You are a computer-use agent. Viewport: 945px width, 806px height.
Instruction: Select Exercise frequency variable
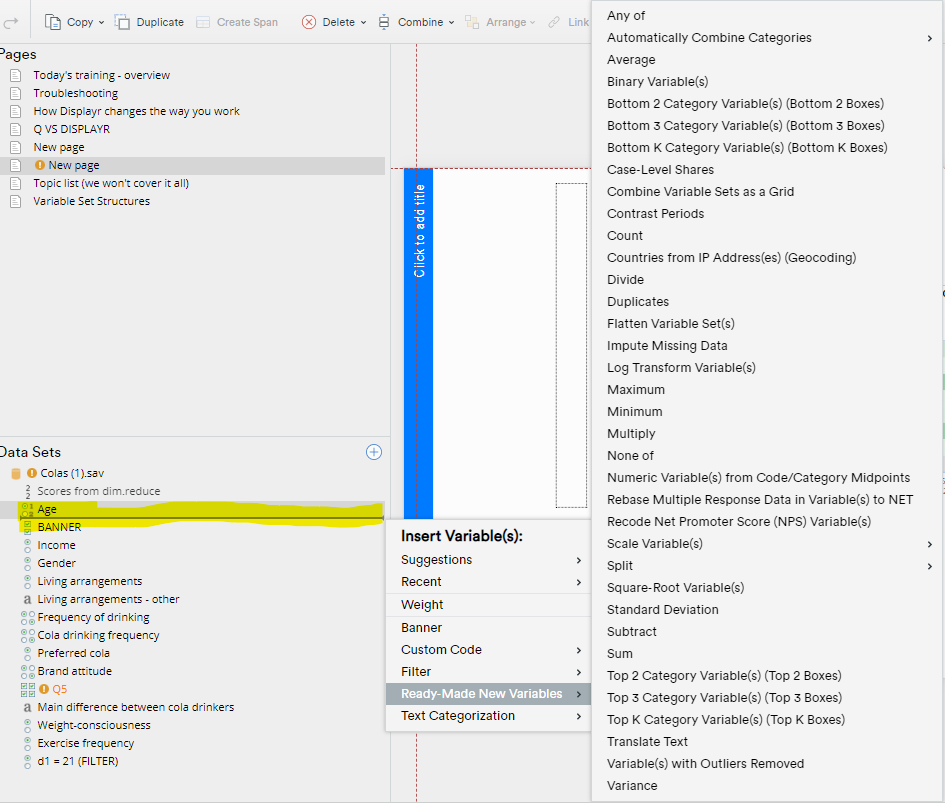coord(86,743)
